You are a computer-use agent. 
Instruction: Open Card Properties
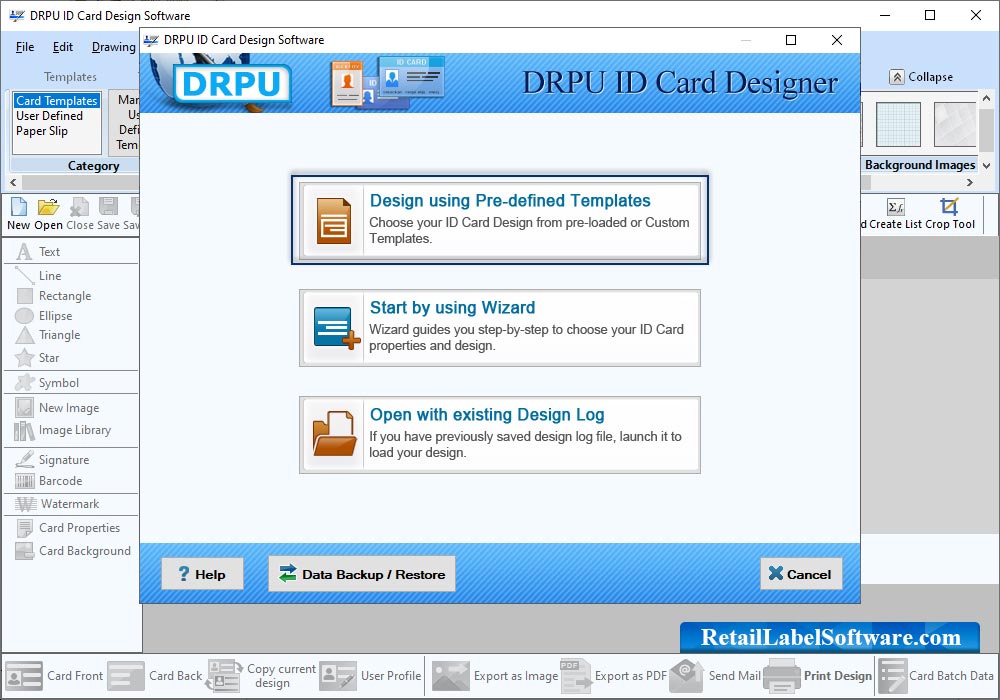coord(70,528)
